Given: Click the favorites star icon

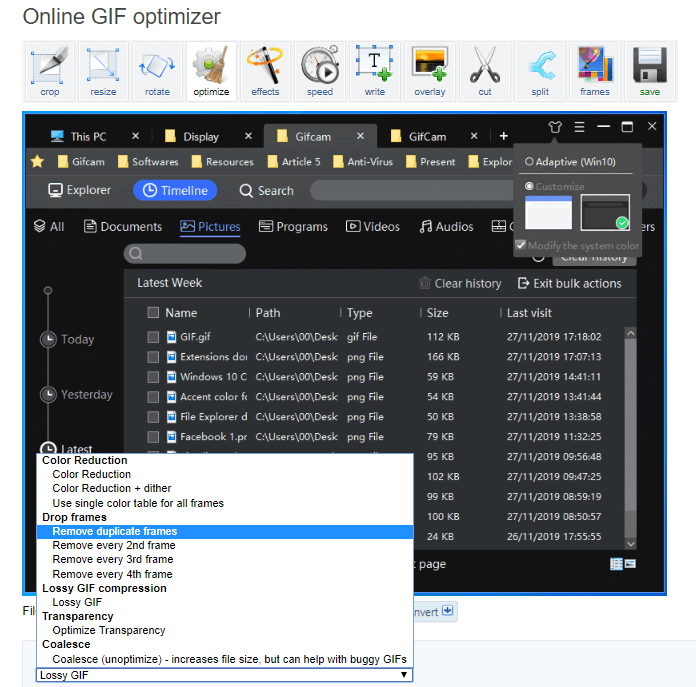Looking at the screenshot, I should pyautogui.click(x=37, y=162).
